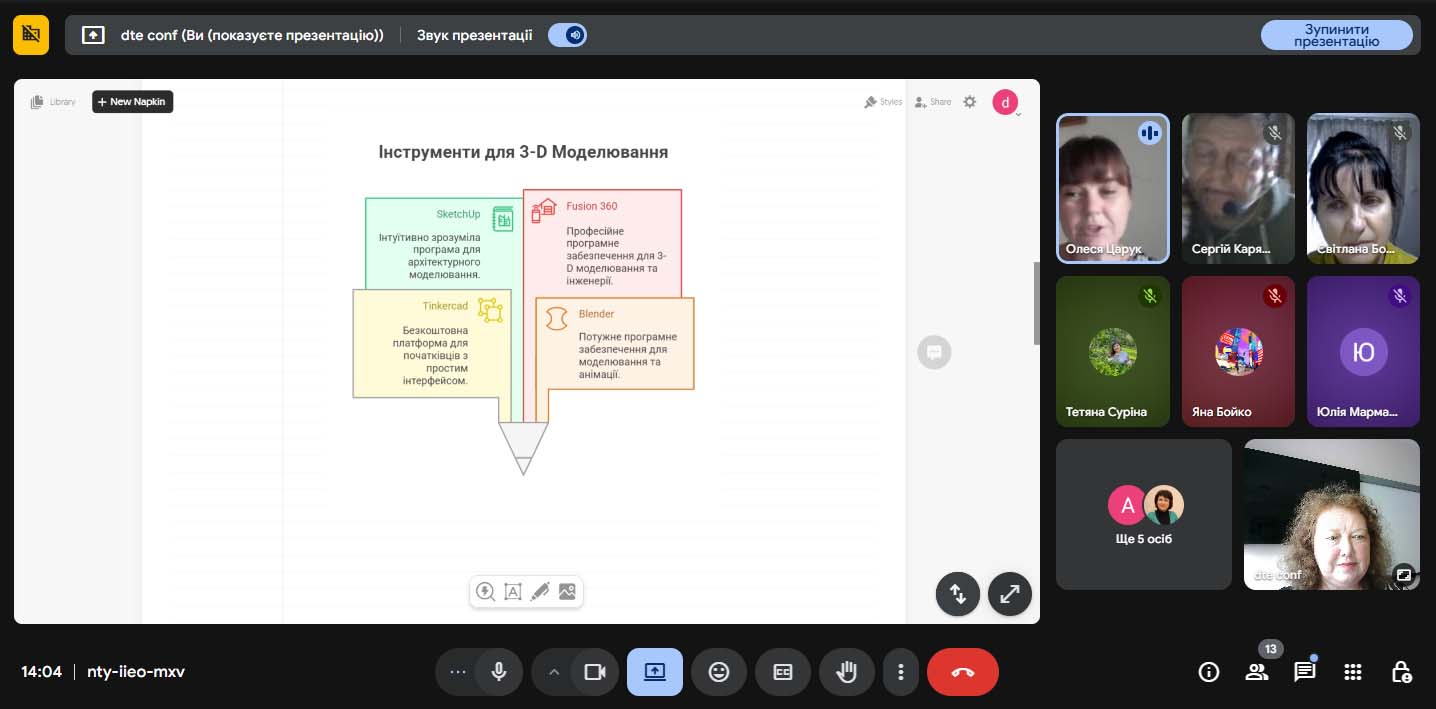Image resolution: width=1436 pixels, height=709 pixels.
Task: Open the emoji reactions panel
Action: coord(718,672)
